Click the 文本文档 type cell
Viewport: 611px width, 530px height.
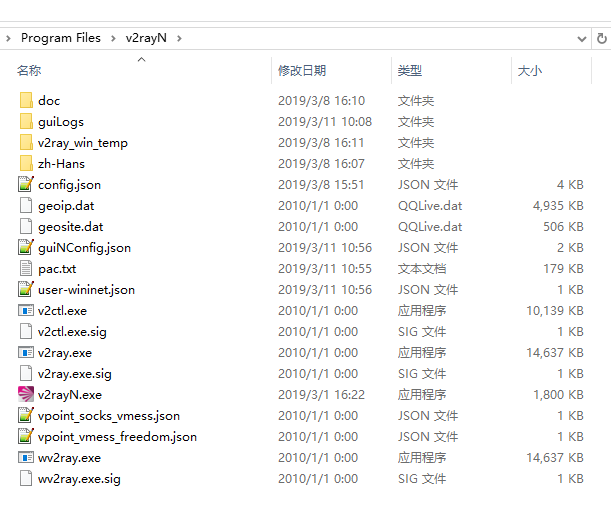pyautogui.click(x=422, y=269)
